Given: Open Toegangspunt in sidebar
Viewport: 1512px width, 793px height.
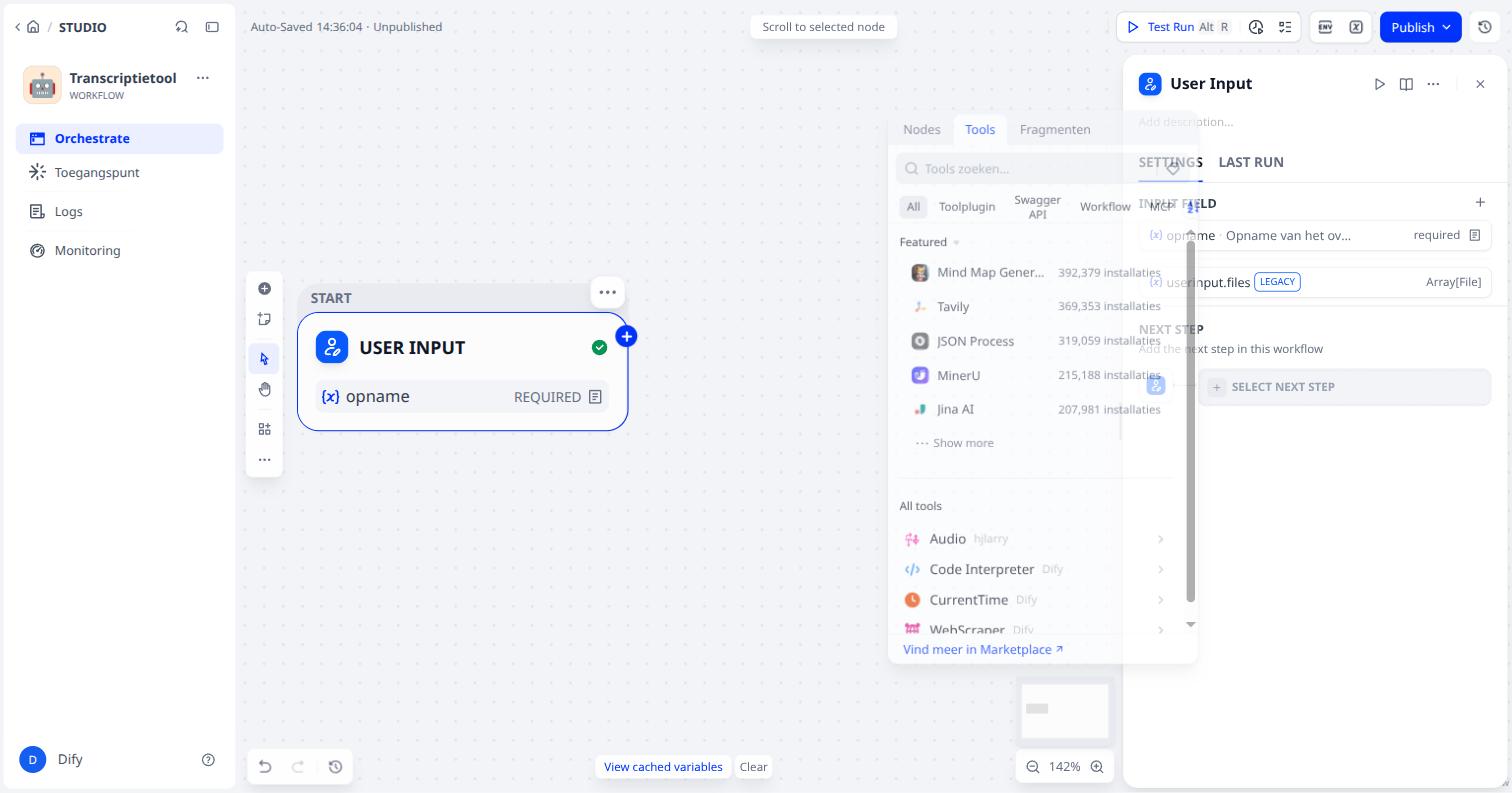Looking at the screenshot, I should [120, 173].
